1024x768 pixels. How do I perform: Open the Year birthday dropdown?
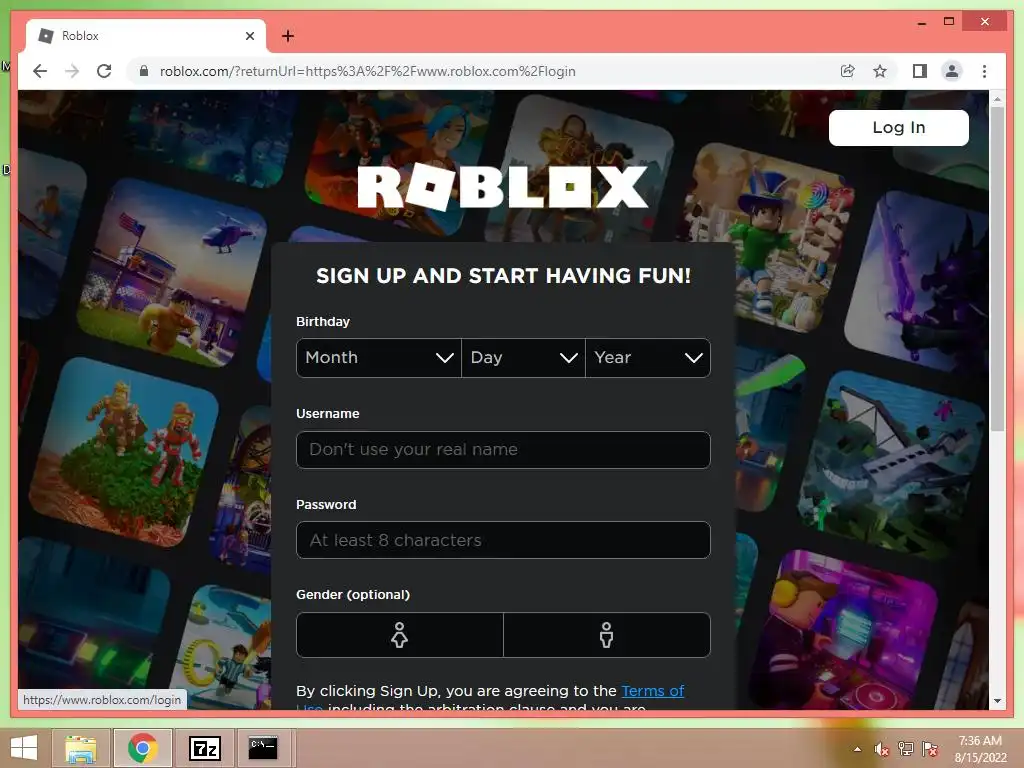[x=648, y=358]
